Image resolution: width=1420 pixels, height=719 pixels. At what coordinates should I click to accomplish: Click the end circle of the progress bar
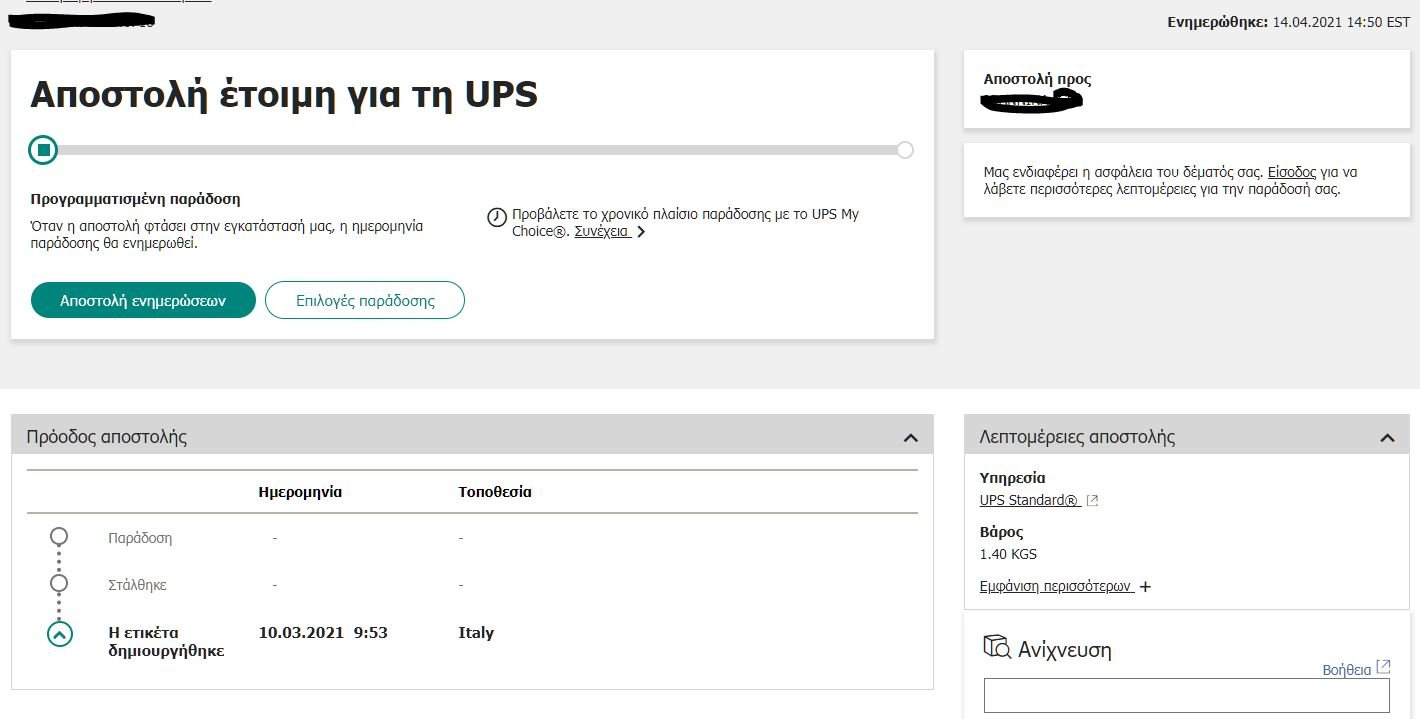pos(905,150)
